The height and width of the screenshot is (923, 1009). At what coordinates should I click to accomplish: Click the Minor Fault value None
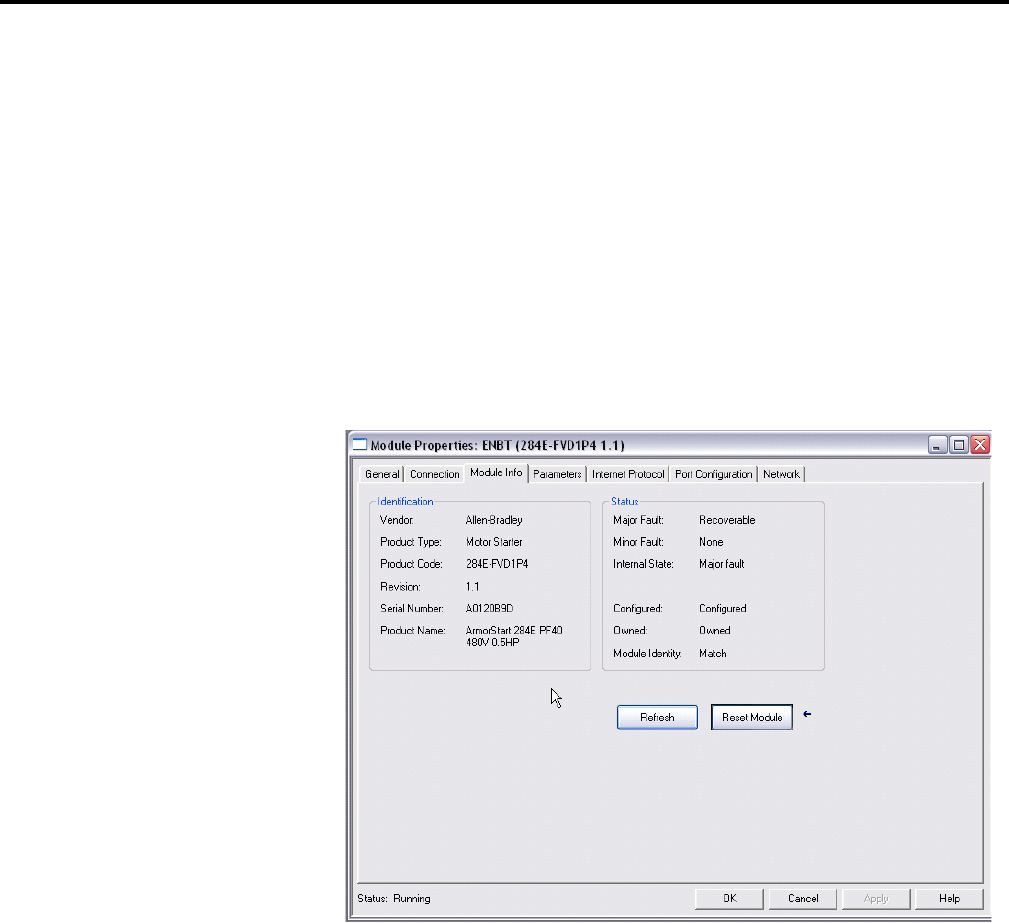click(711, 542)
